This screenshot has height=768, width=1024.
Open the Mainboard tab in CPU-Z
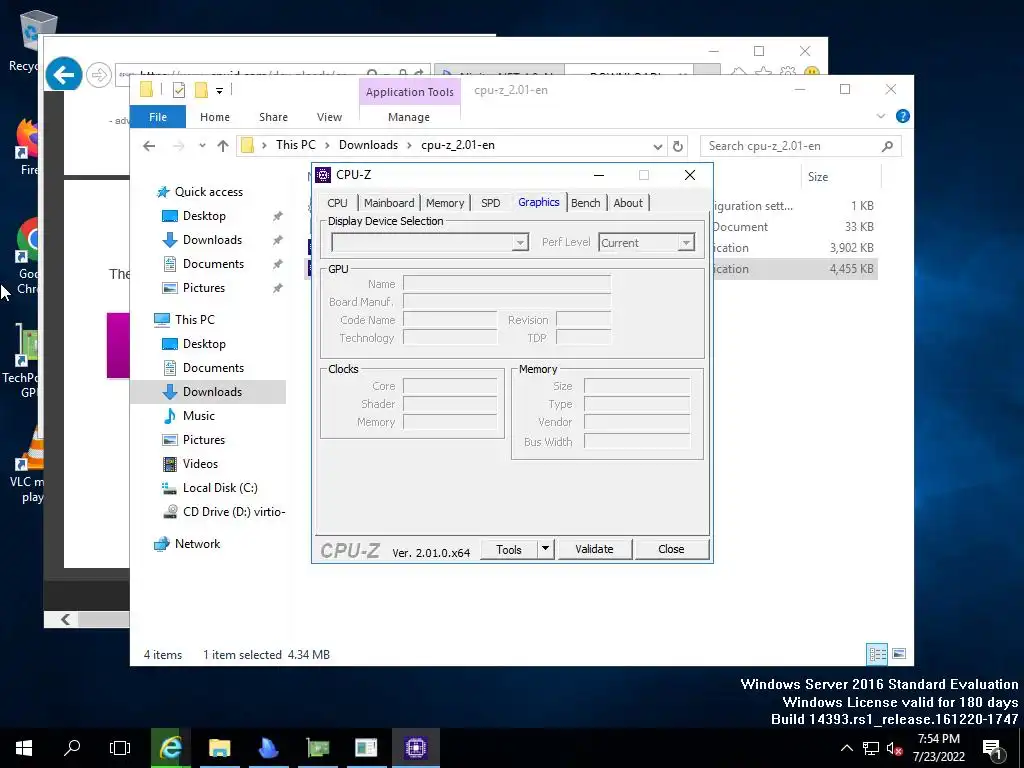pyautogui.click(x=389, y=203)
